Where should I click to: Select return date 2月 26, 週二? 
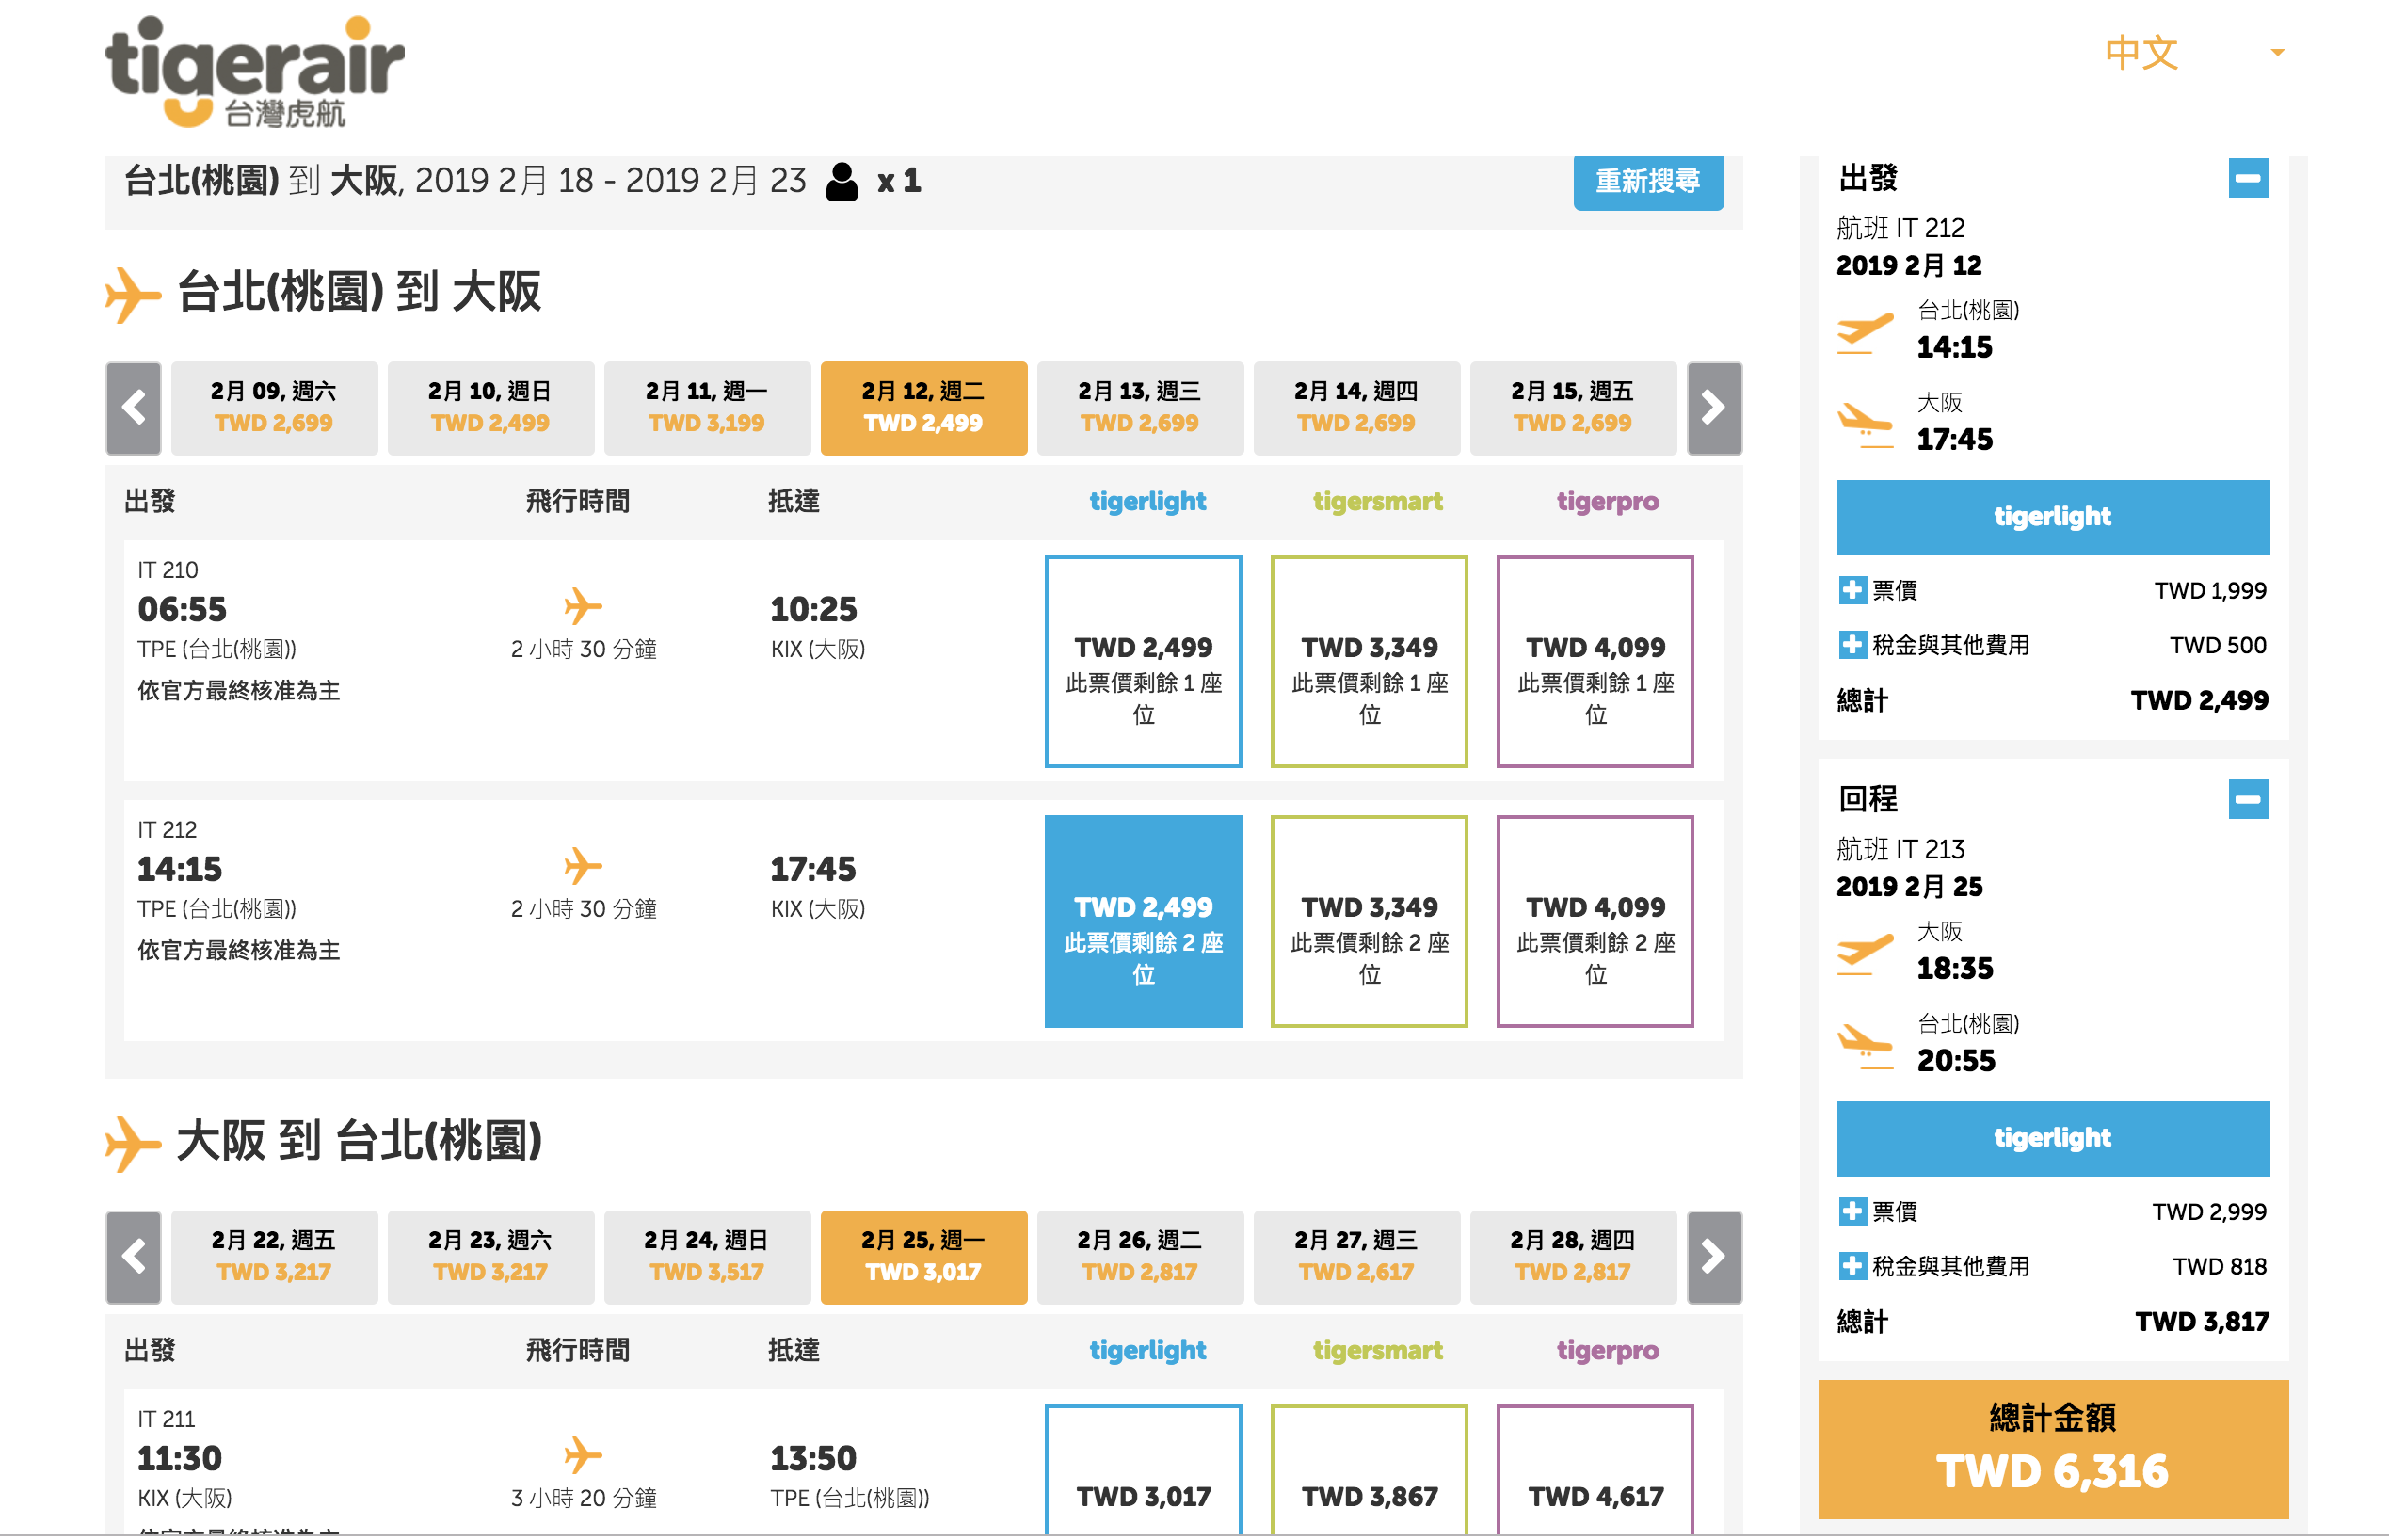(x=1140, y=1257)
